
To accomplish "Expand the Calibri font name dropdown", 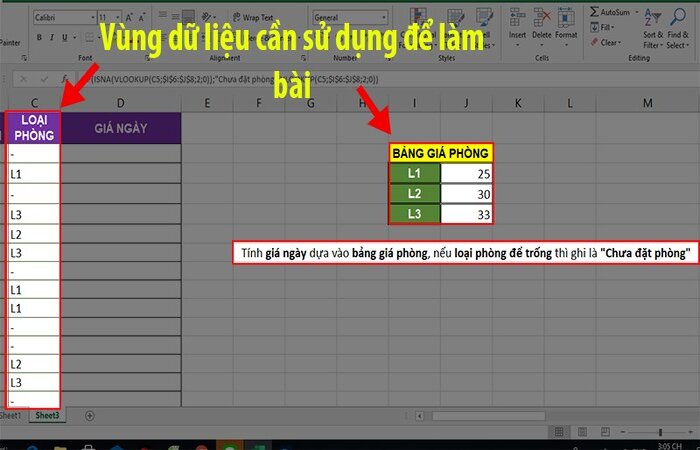I will tap(93, 17).
